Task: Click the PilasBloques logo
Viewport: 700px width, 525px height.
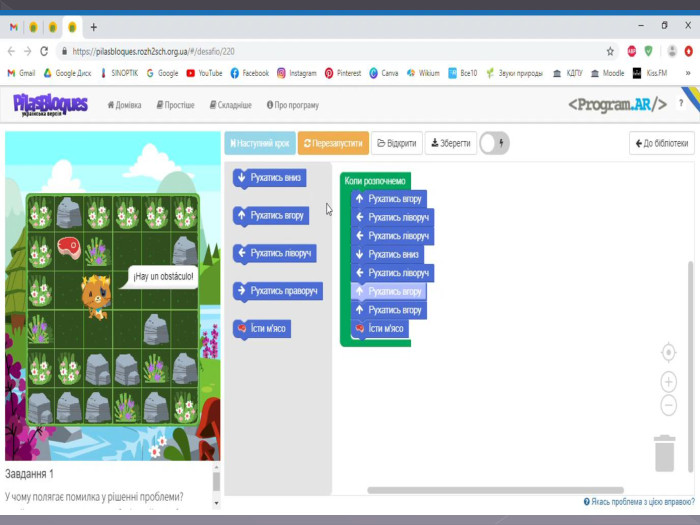Action: [50, 104]
